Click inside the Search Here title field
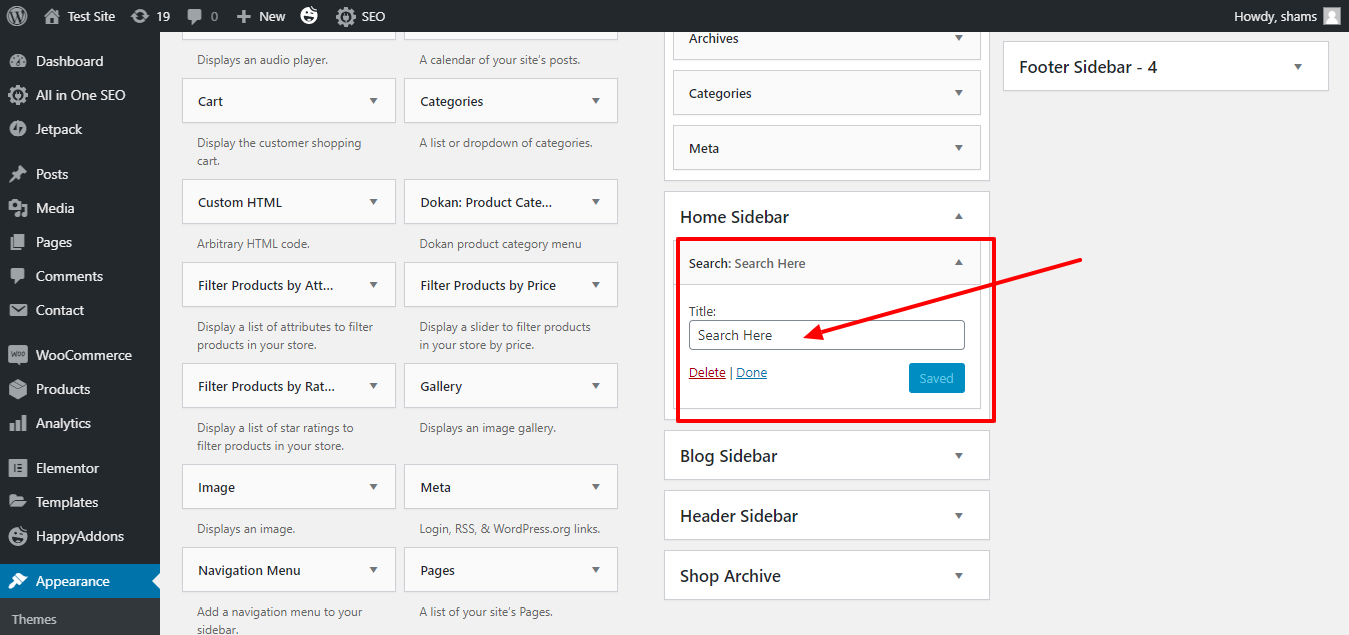1349x635 pixels. 826,335
